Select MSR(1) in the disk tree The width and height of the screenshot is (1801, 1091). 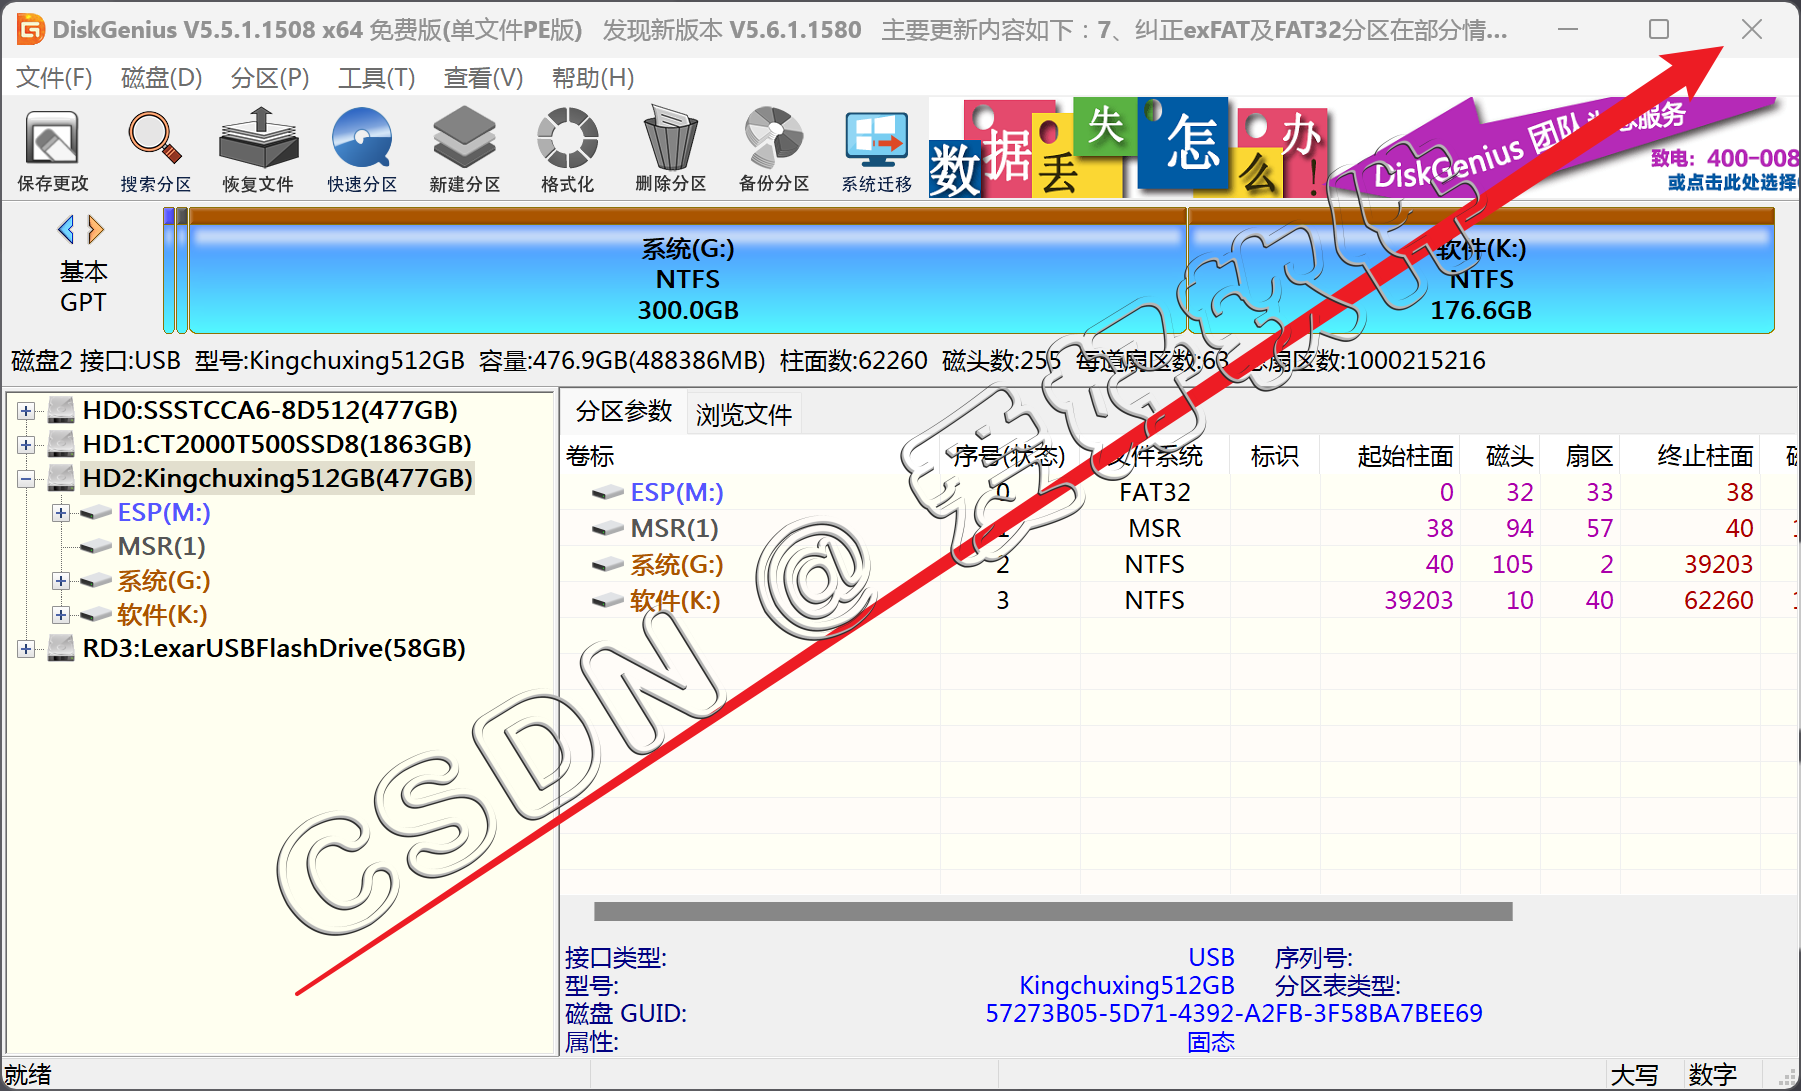(x=161, y=546)
